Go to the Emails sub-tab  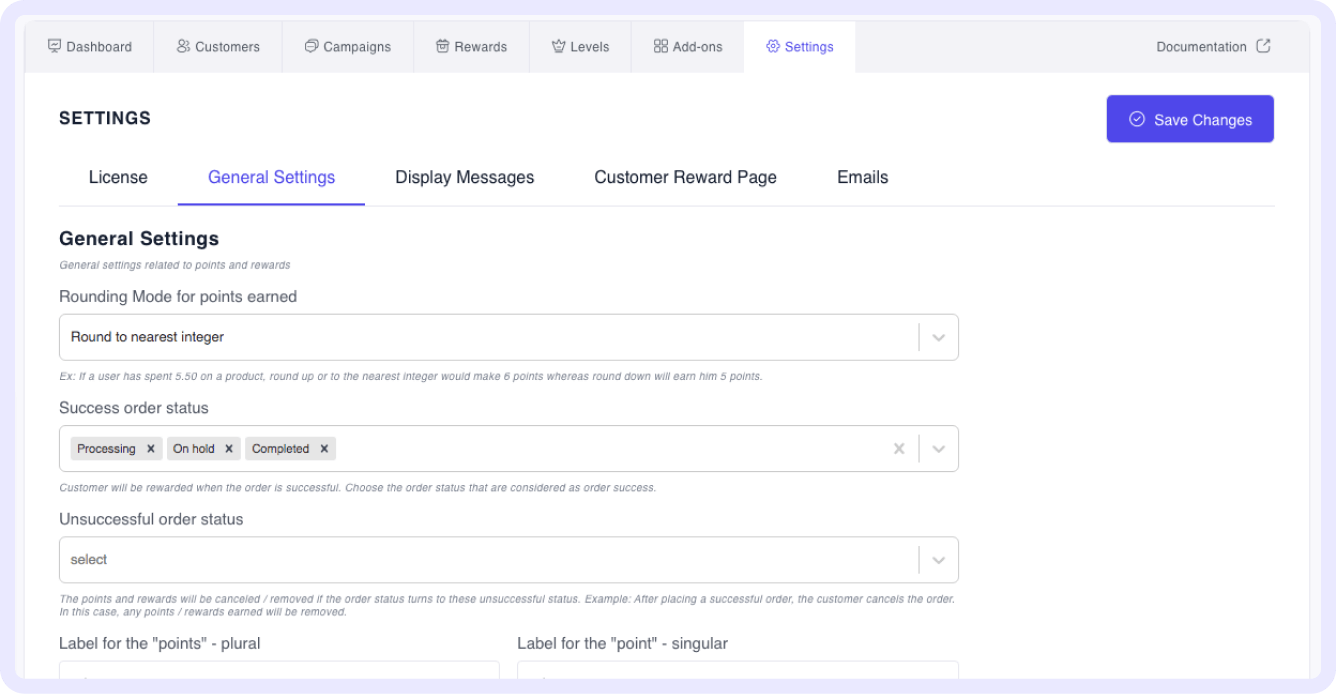click(863, 178)
